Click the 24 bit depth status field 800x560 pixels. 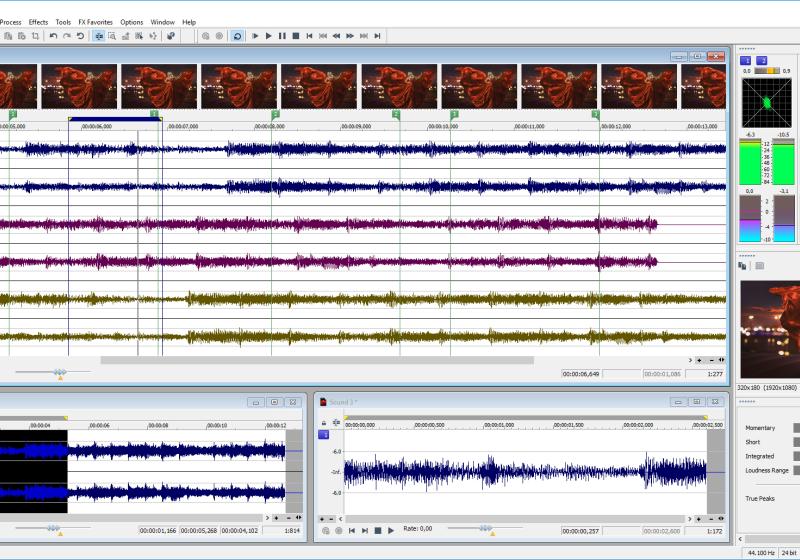point(787,552)
